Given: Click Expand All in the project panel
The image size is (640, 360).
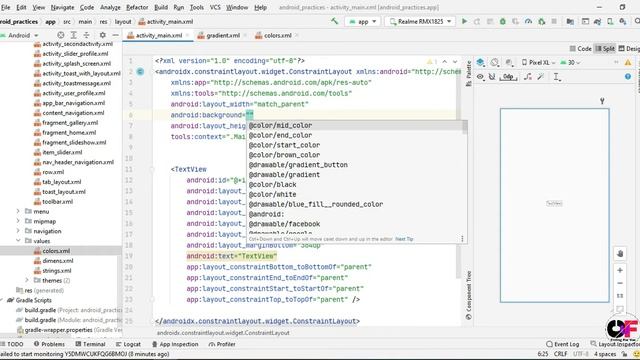Looking at the screenshot, I should (73, 35).
